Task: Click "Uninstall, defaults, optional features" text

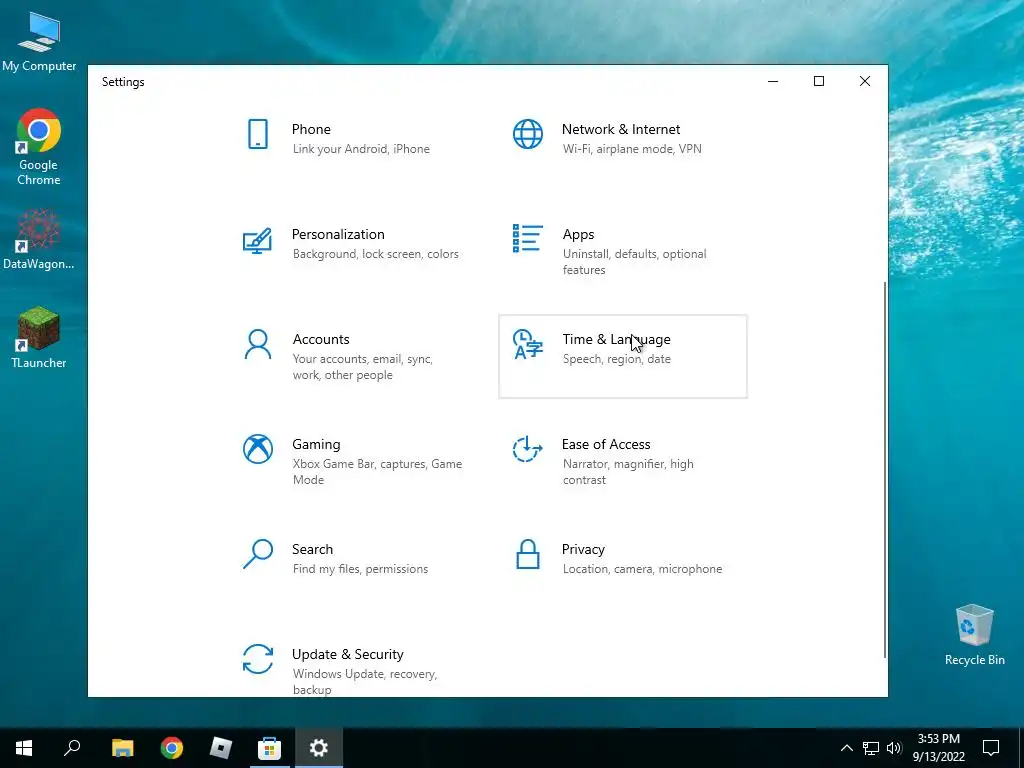Action: click(634, 262)
